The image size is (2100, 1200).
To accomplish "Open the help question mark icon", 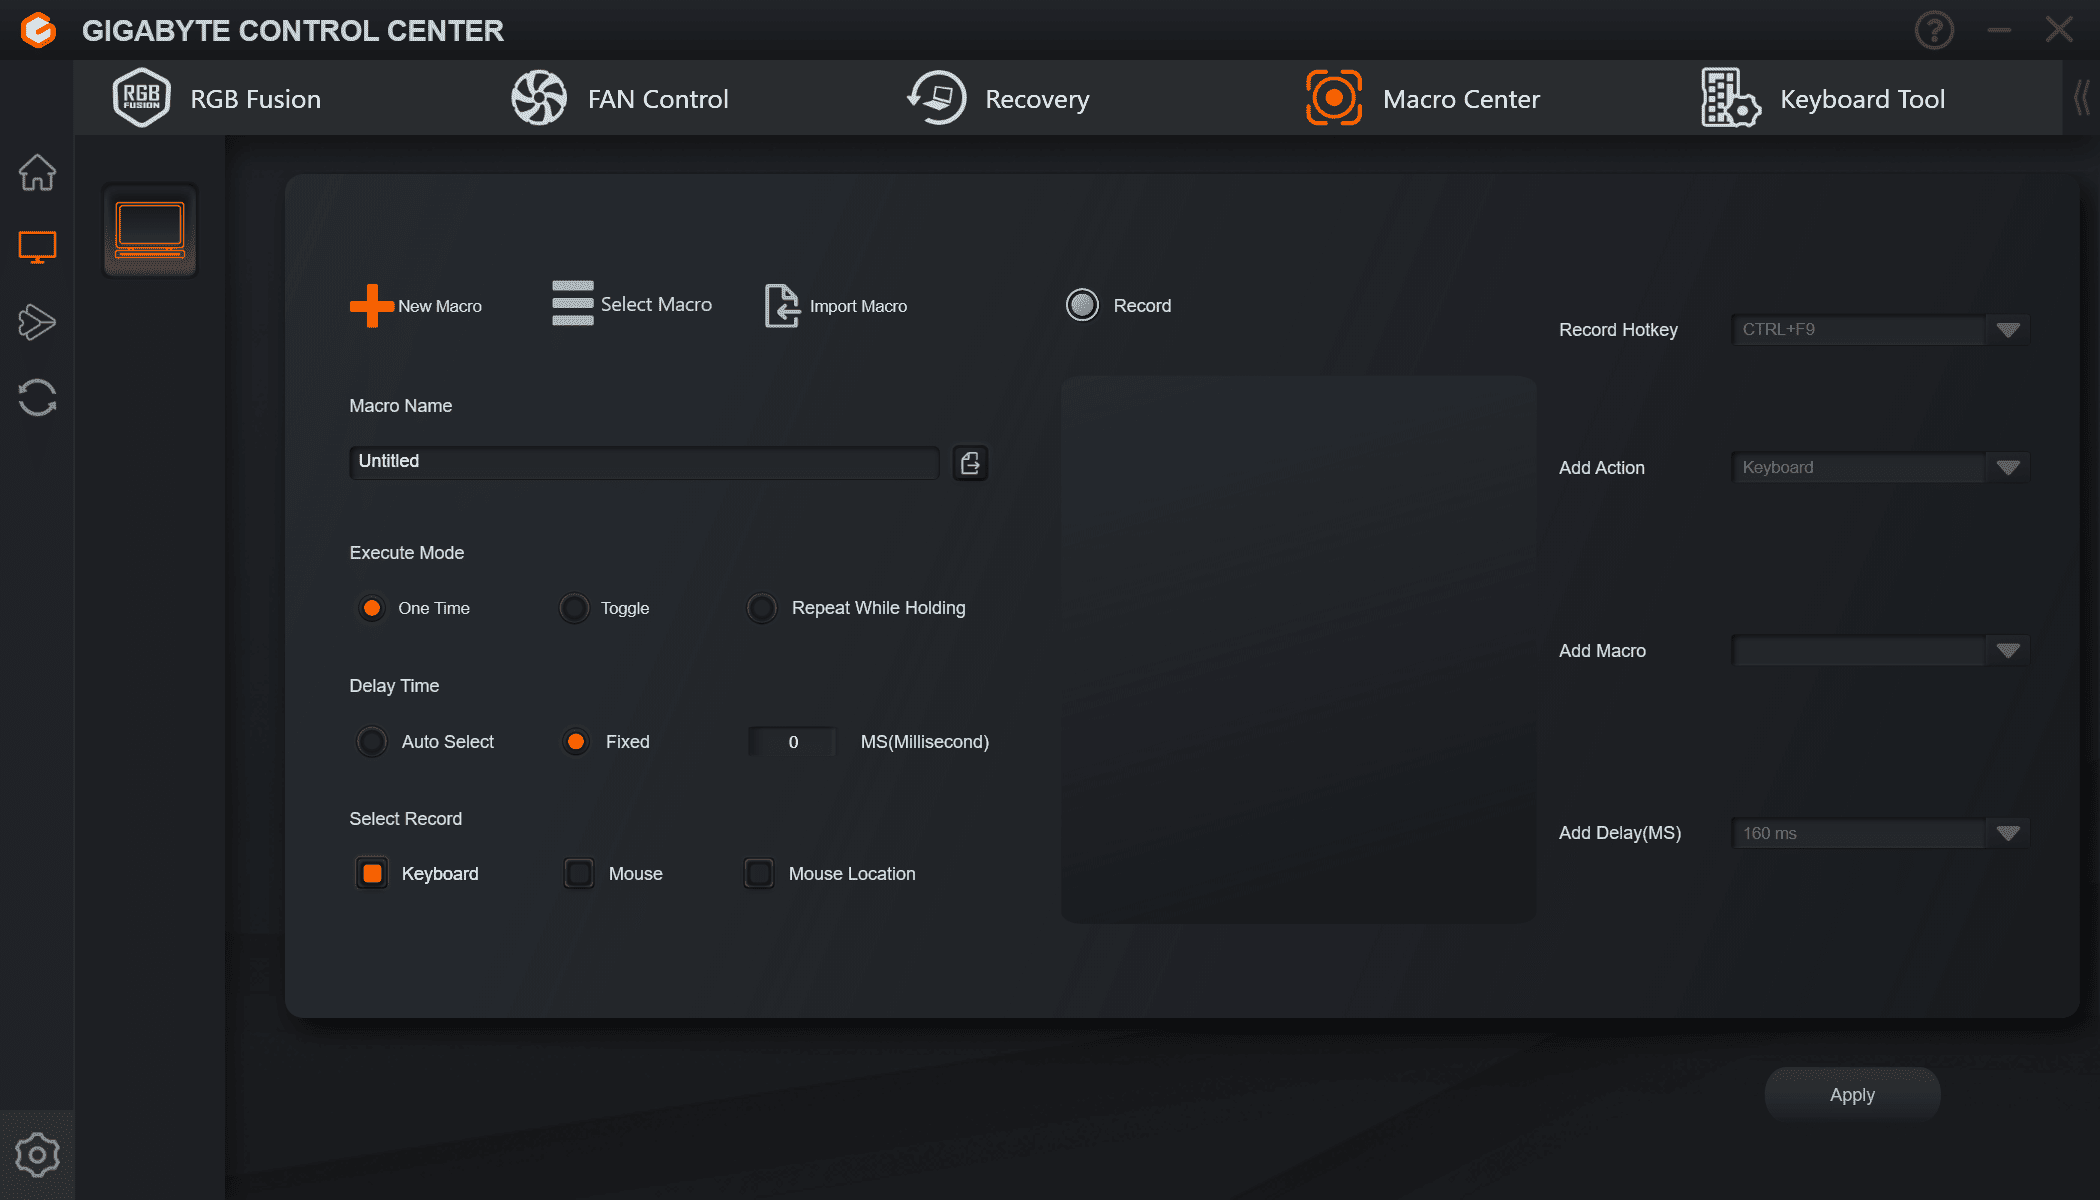I will coord(1934,30).
